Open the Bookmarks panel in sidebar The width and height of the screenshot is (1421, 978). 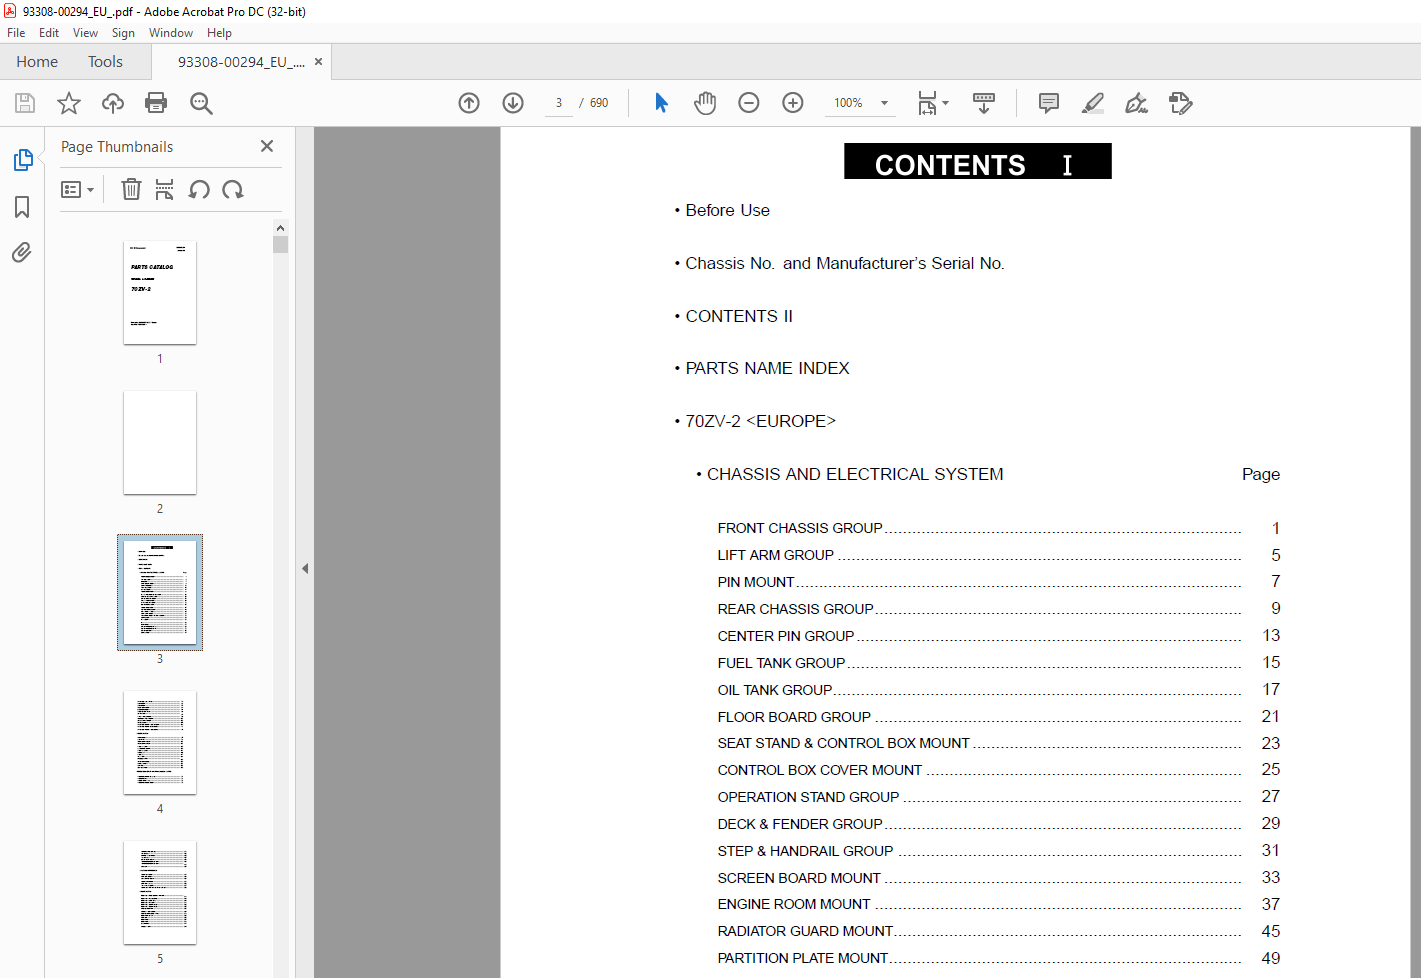coord(22,207)
